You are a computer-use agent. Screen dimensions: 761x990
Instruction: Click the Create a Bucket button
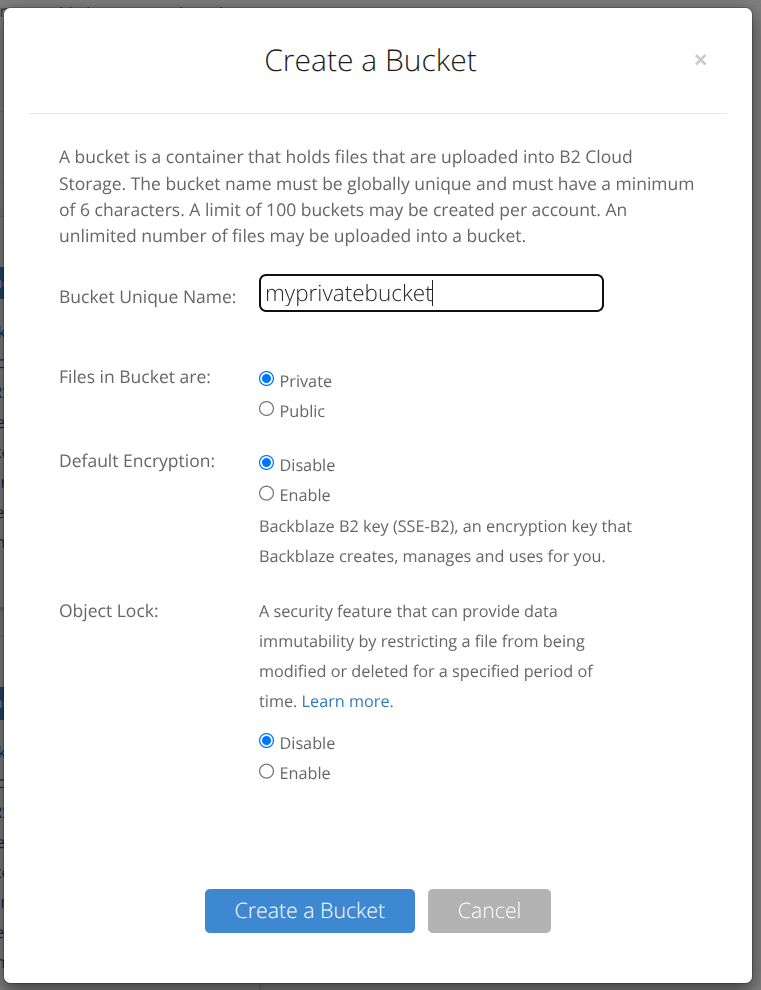(x=309, y=910)
